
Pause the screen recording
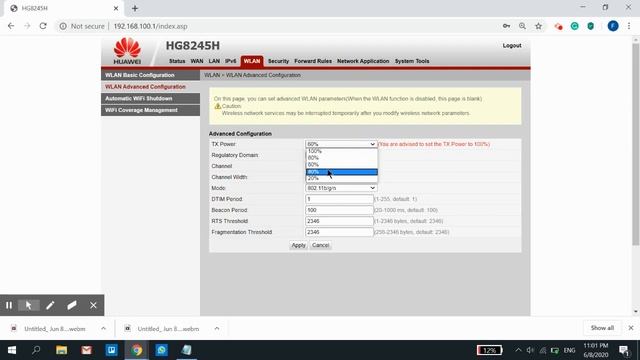pos(9,305)
